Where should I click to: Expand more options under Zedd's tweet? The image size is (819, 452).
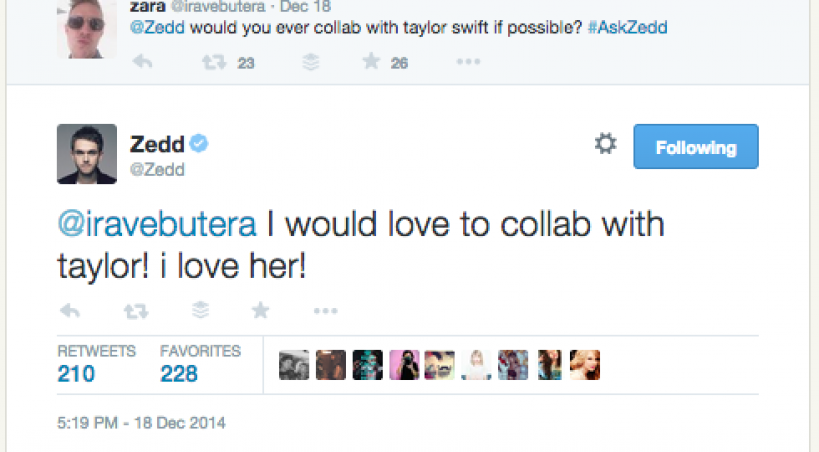point(325,311)
